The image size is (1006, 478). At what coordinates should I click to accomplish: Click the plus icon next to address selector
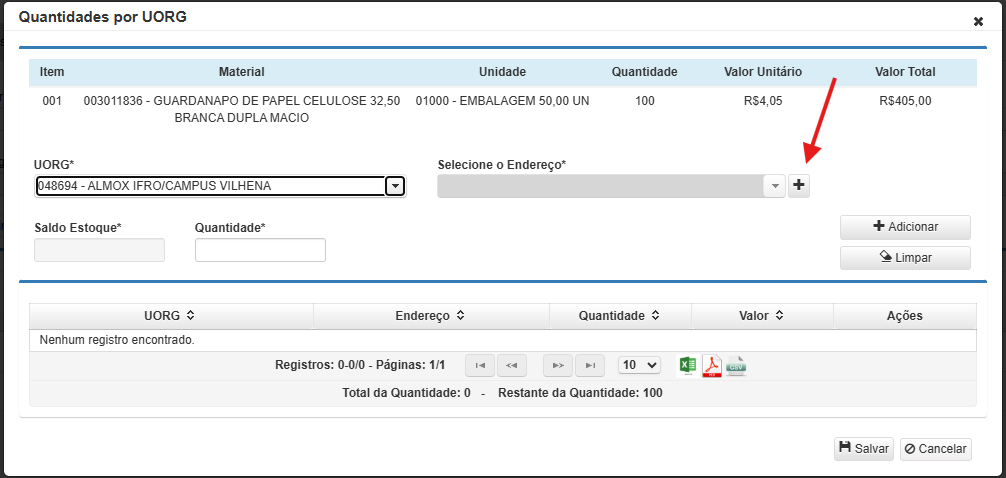798,186
